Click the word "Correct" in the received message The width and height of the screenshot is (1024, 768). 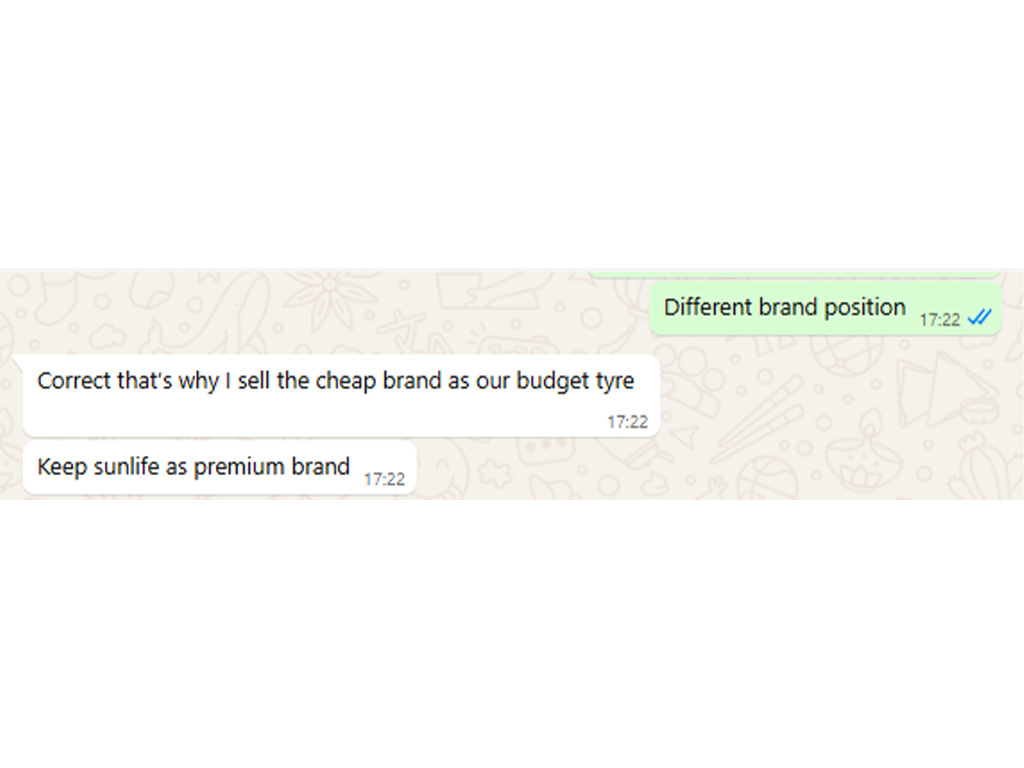[73, 381]
